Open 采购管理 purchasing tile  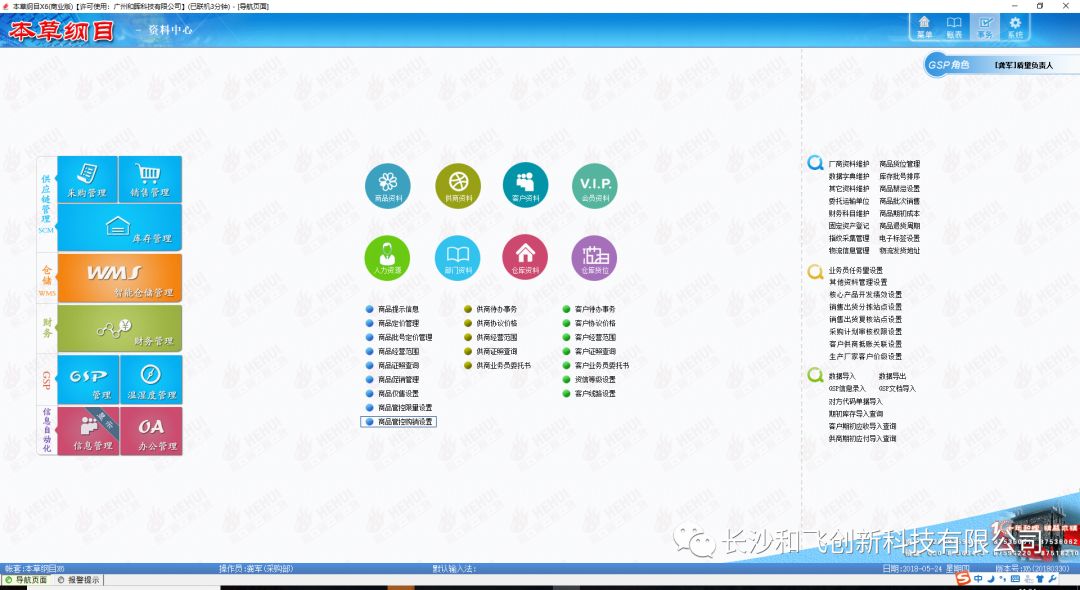[x=87, y=179]
